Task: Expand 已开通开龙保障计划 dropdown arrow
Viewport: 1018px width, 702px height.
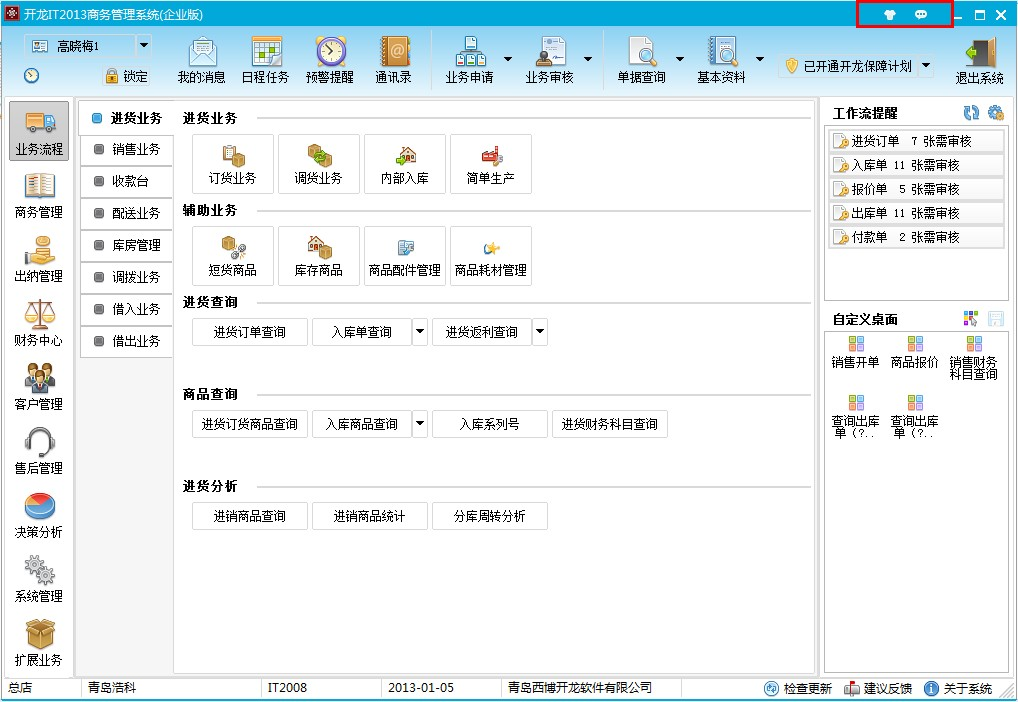Action: coord(926,66)
